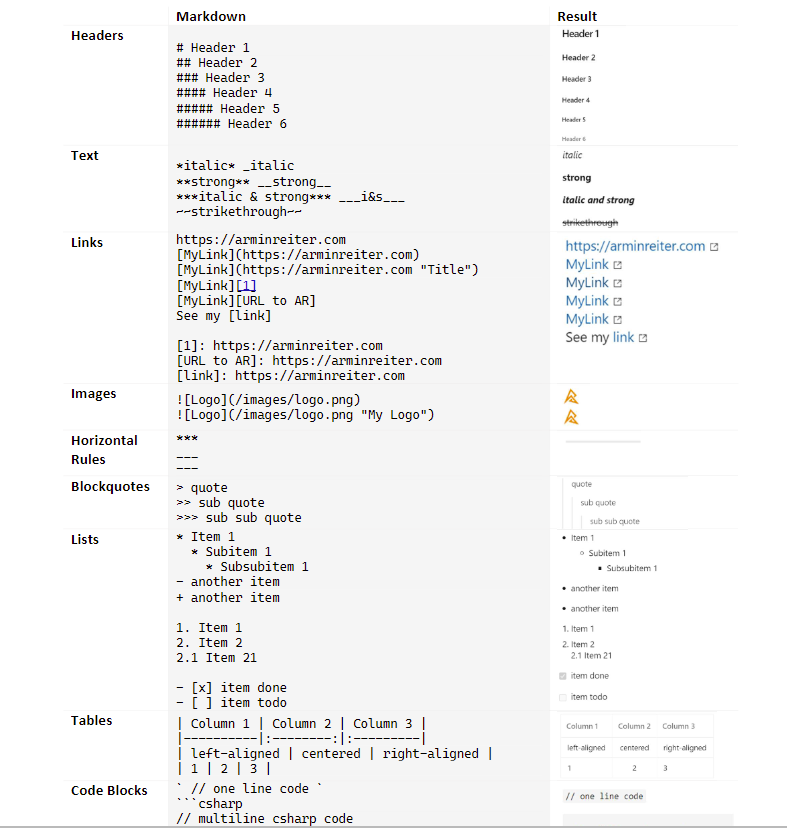Click the "Column 3" header in the rendered table
787x828 pixels.
pos(676,726)
